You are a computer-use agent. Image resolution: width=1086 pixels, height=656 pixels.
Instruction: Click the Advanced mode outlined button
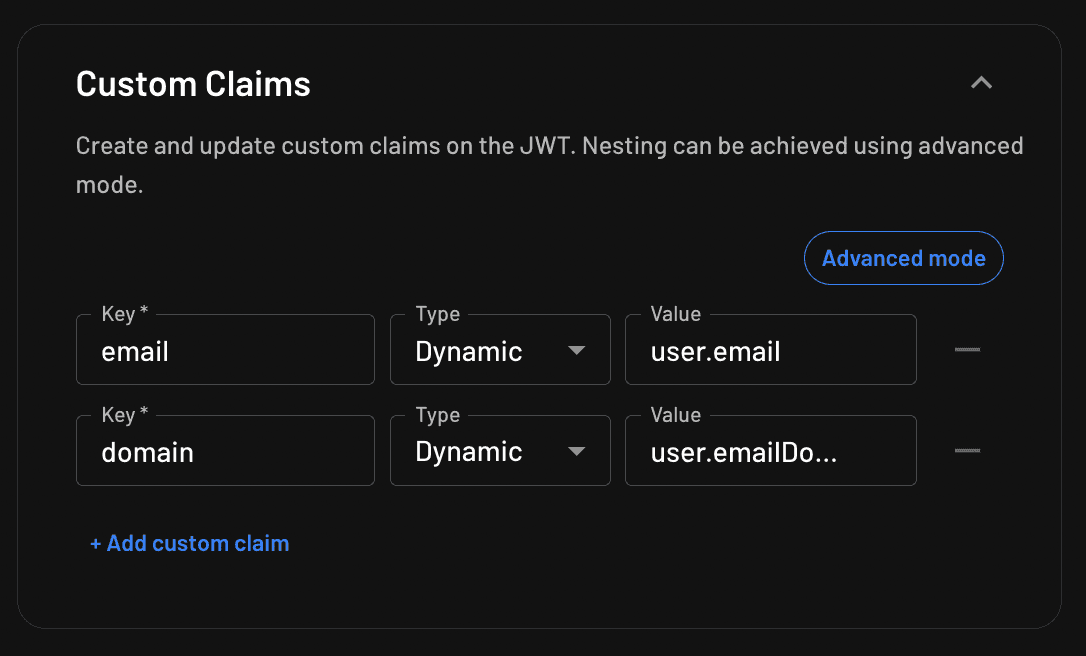[903, 257]
